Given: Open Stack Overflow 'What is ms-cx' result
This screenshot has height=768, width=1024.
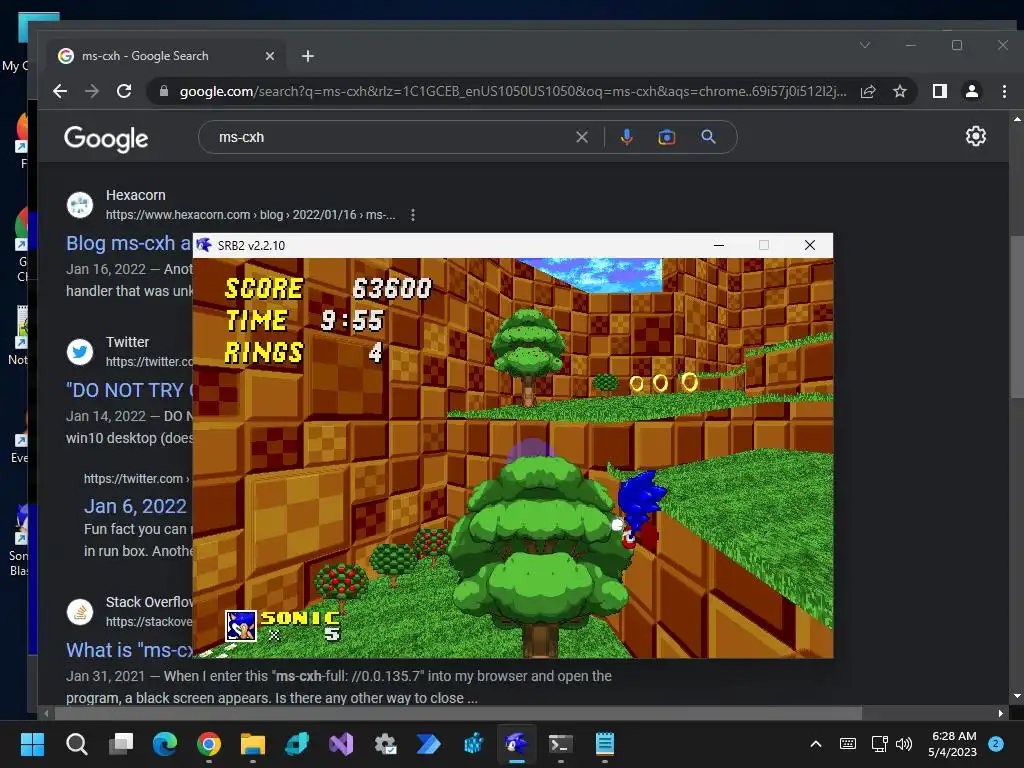Looking at the screenshot, I should pyautogui.click(x=129, y=650).
